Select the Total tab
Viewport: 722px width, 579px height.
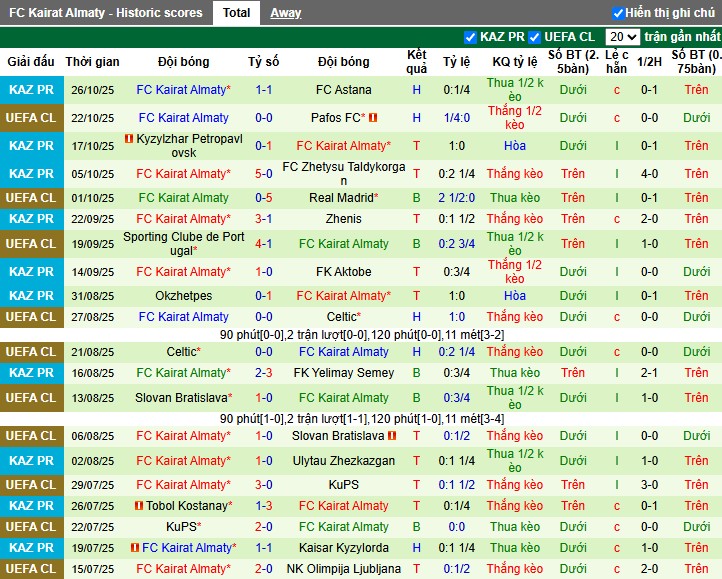tap(236, 13)
